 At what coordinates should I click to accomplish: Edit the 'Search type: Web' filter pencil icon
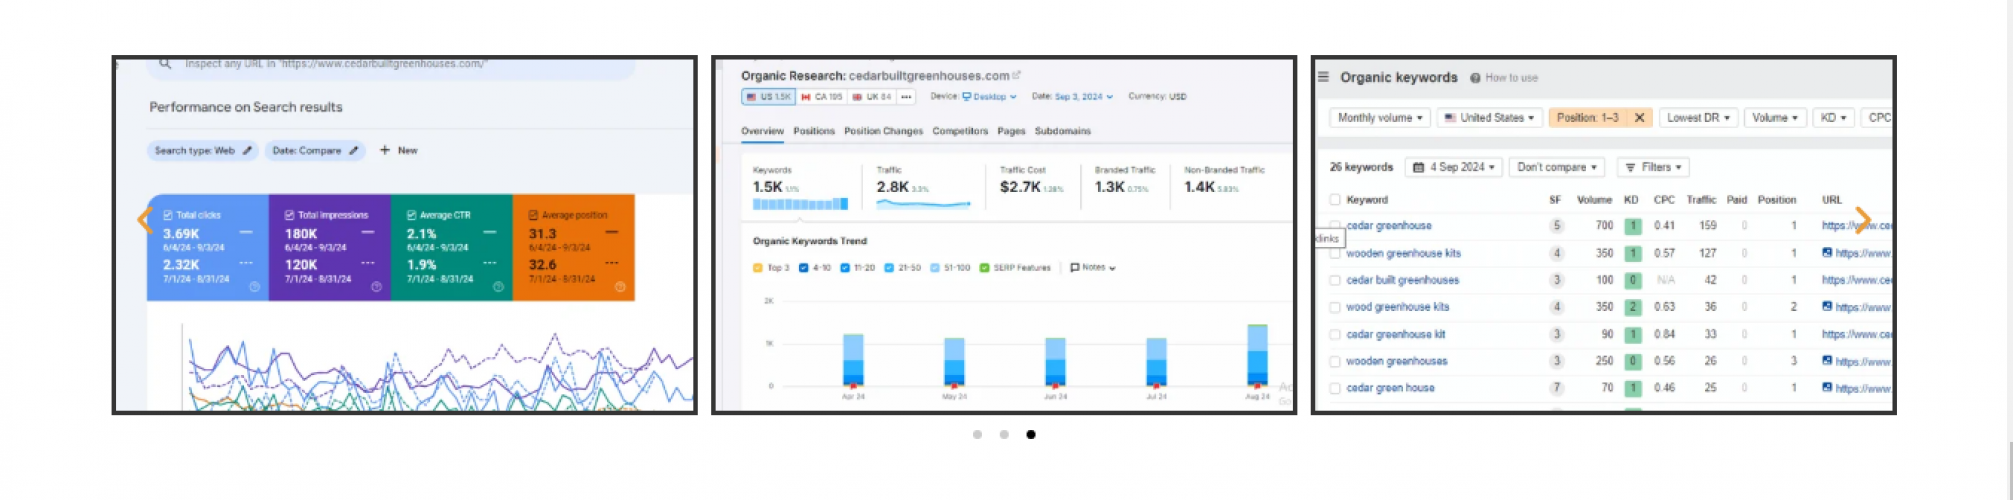click(x=247, y=151)
